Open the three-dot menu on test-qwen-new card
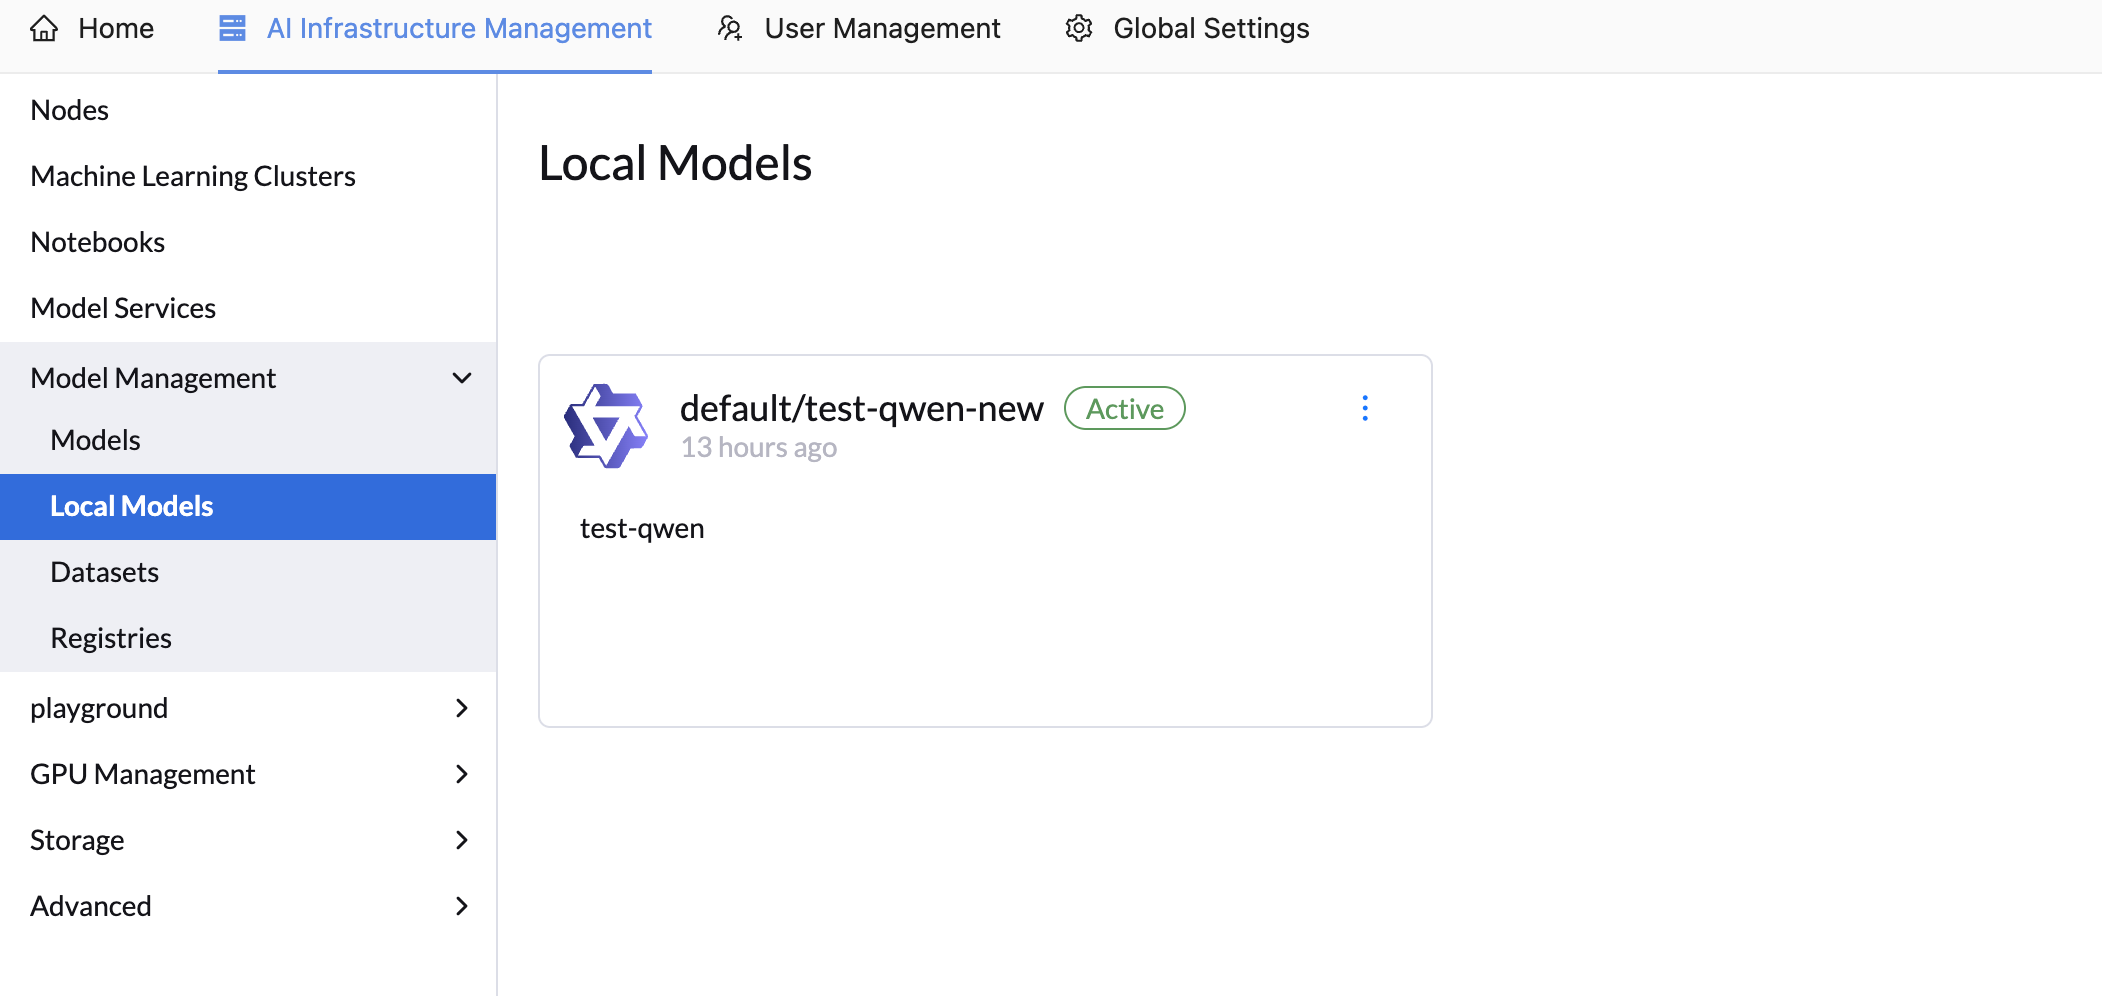The width and height of the screenshot is (2102, 996). click(x=1365, y=408)
